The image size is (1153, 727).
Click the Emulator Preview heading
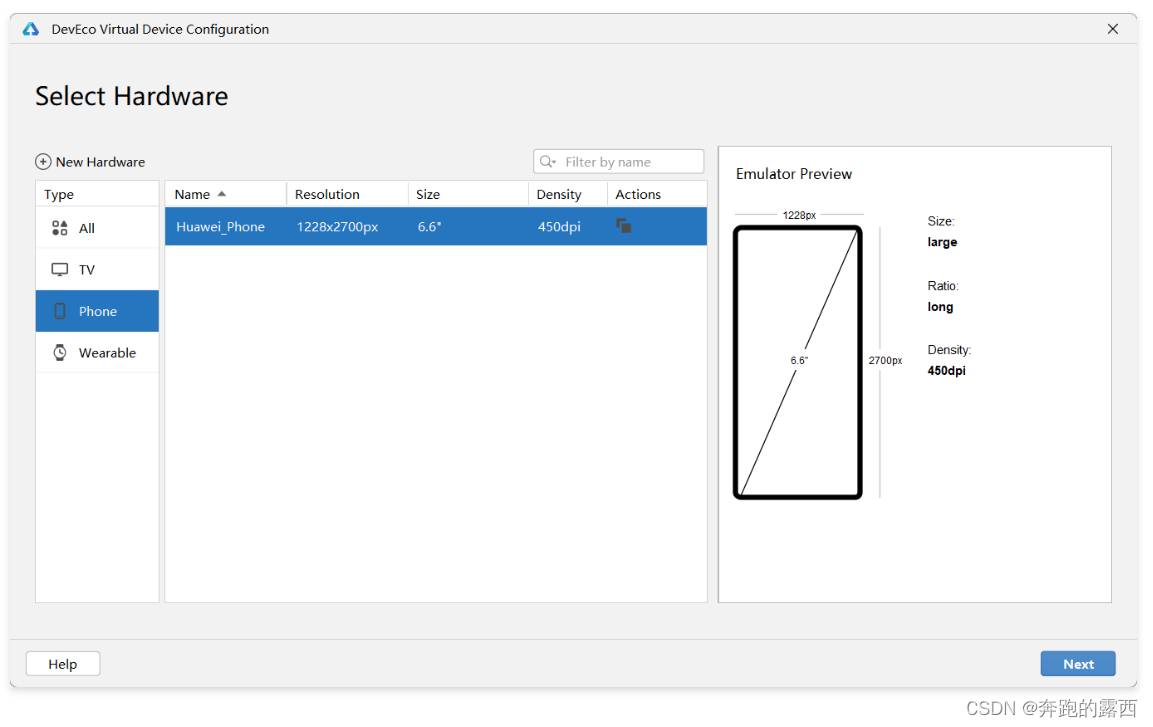coord(793,173)
